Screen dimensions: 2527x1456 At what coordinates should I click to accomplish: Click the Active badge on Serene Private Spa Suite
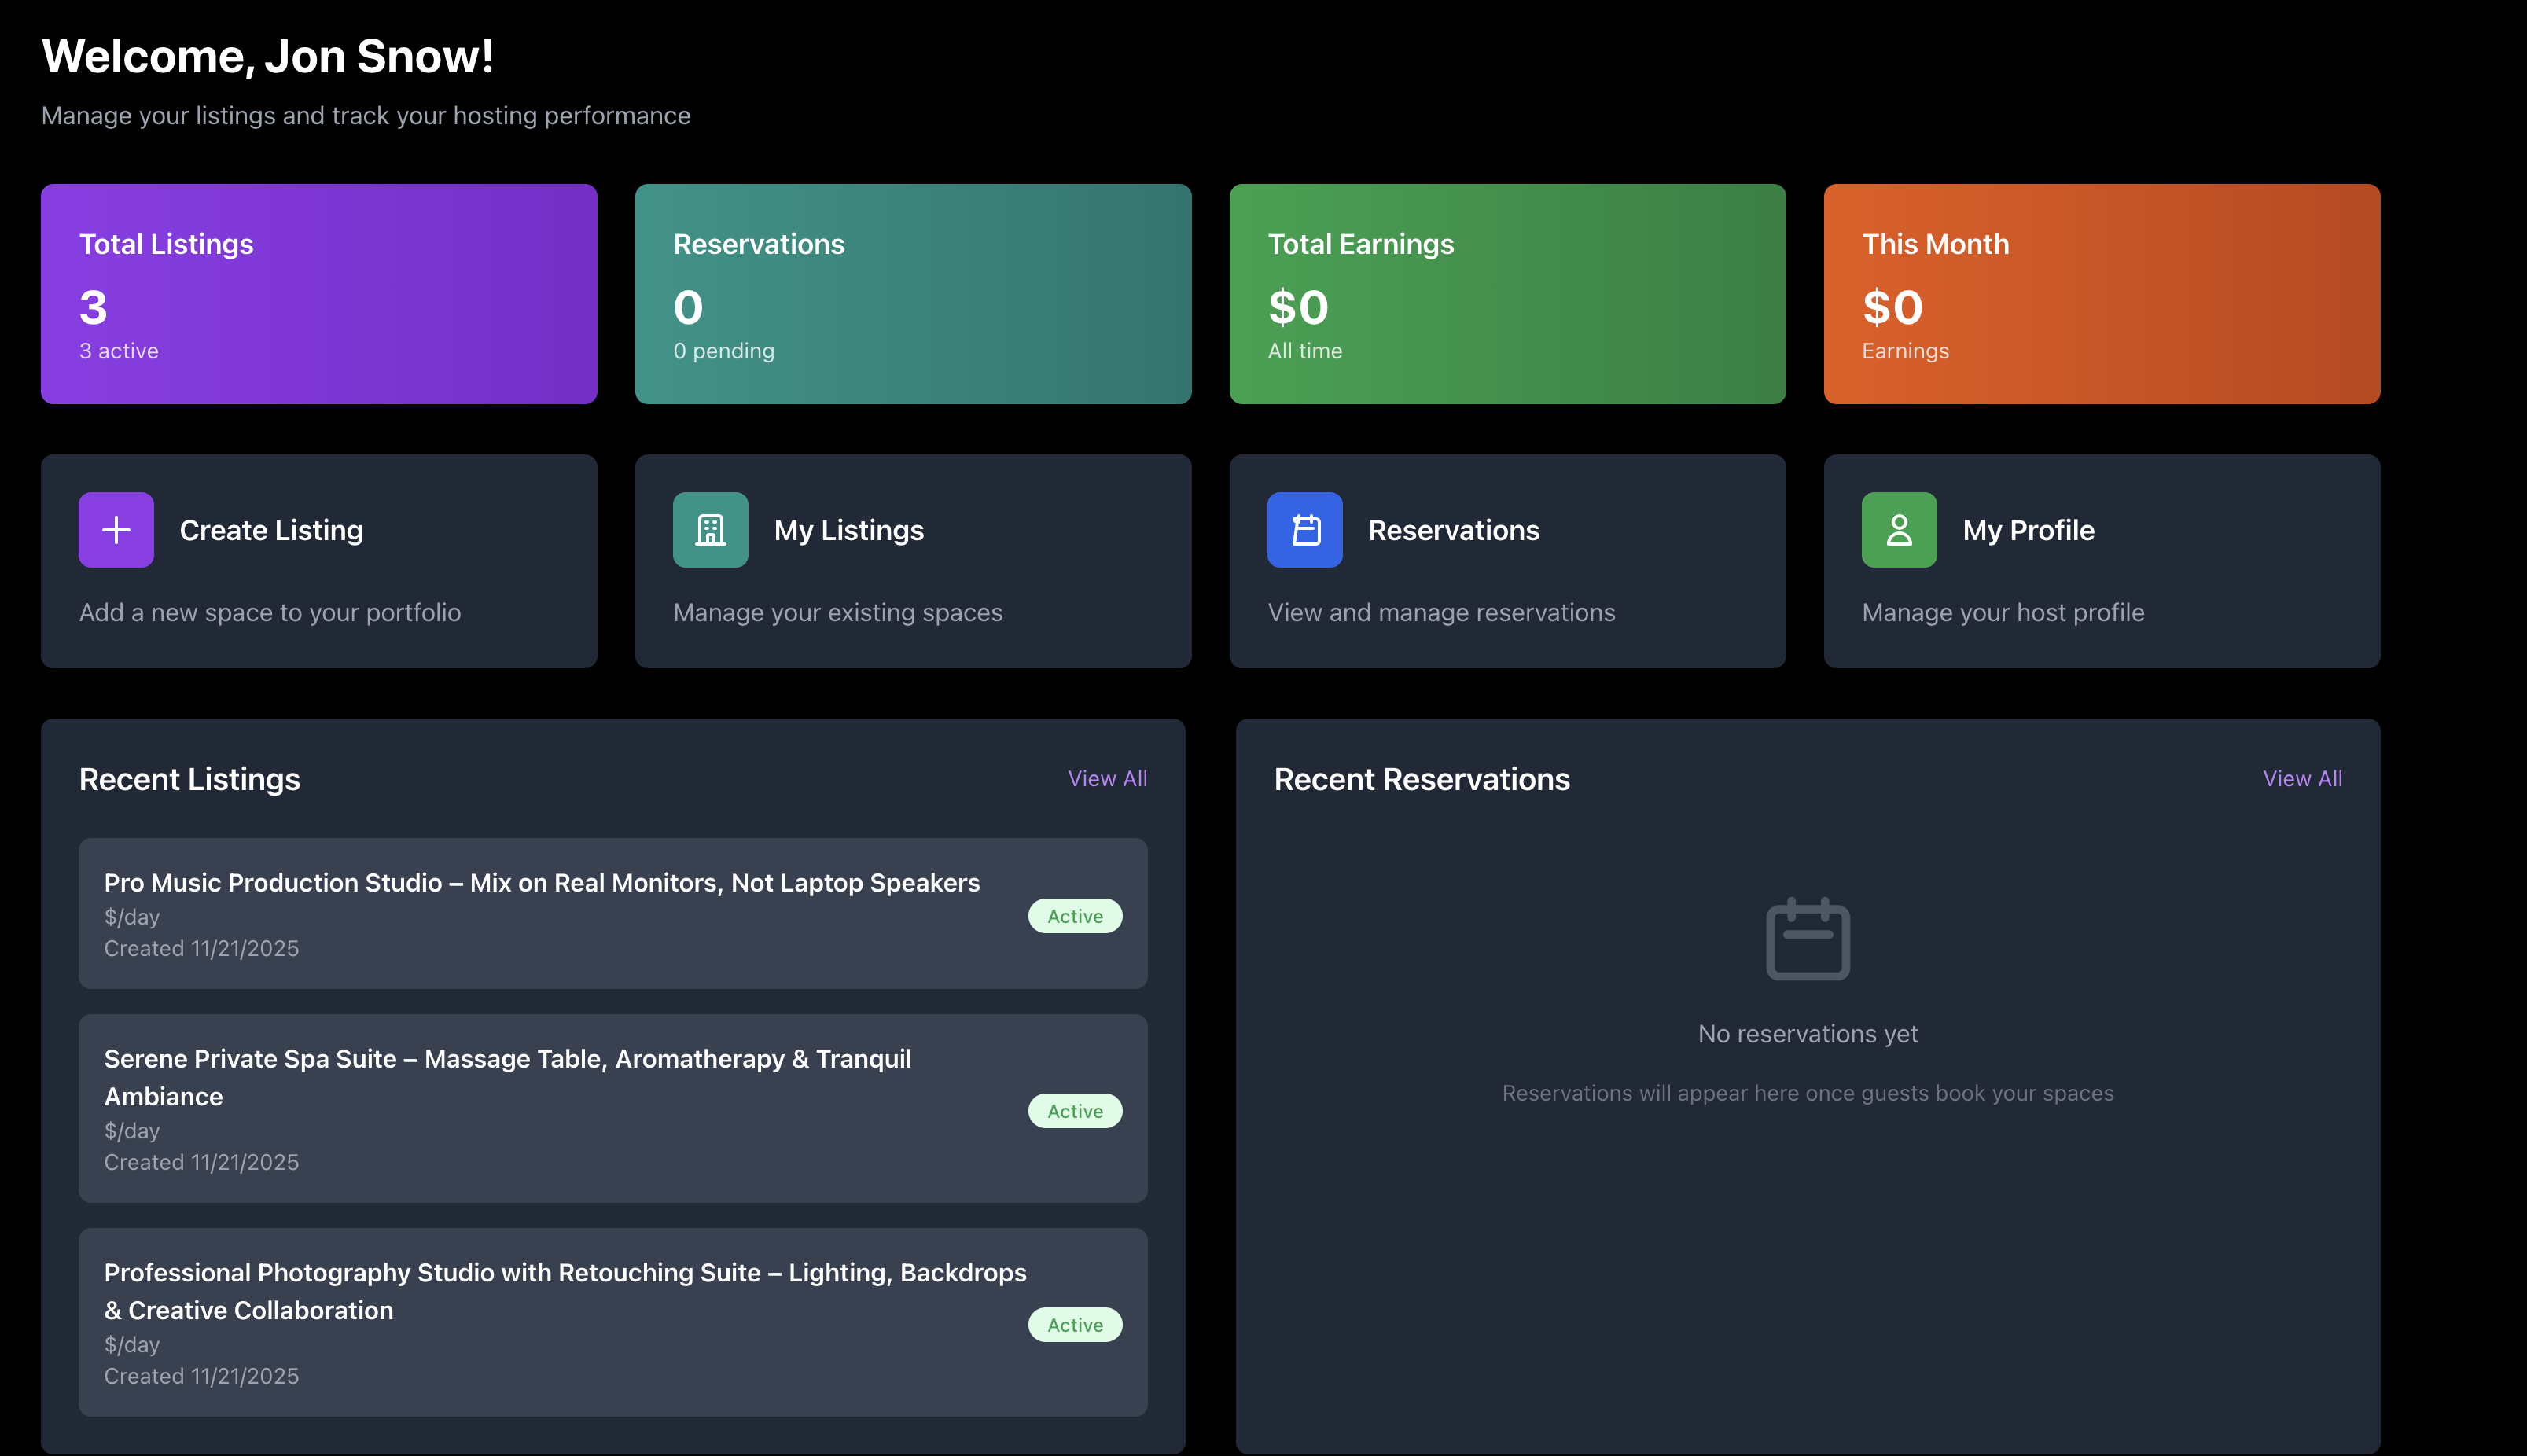(1074, 1110)
